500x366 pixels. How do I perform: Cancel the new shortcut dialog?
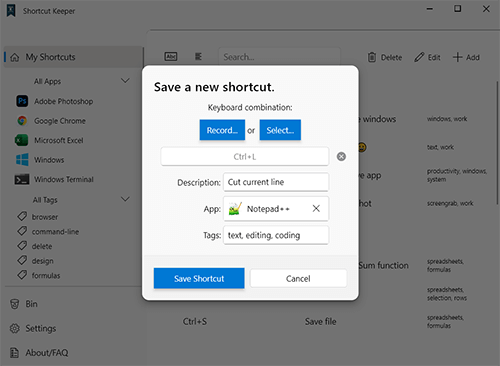[x=298, y=278]
